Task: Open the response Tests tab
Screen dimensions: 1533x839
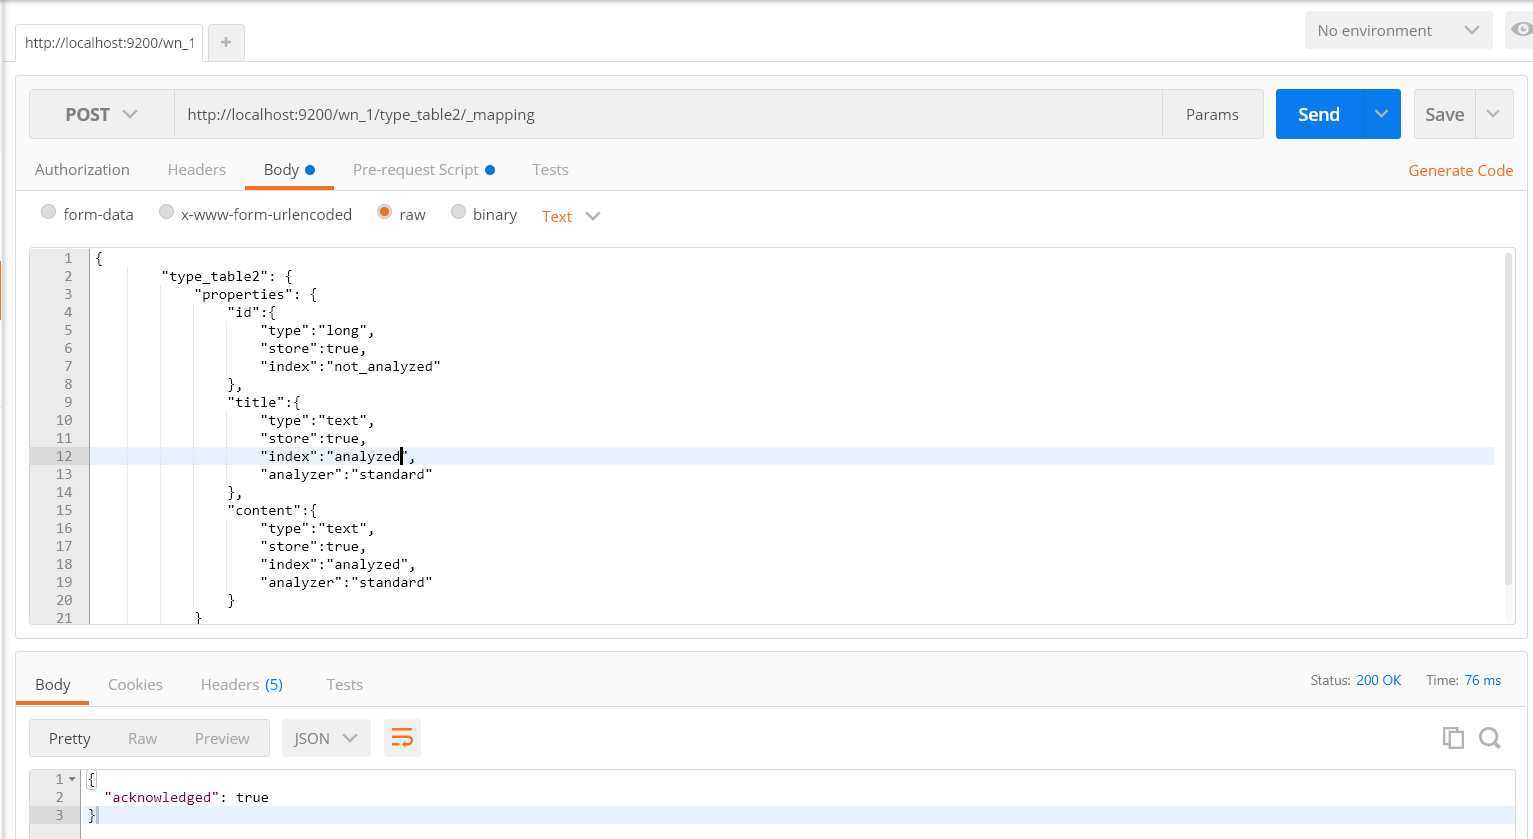Action: (344, 684)
